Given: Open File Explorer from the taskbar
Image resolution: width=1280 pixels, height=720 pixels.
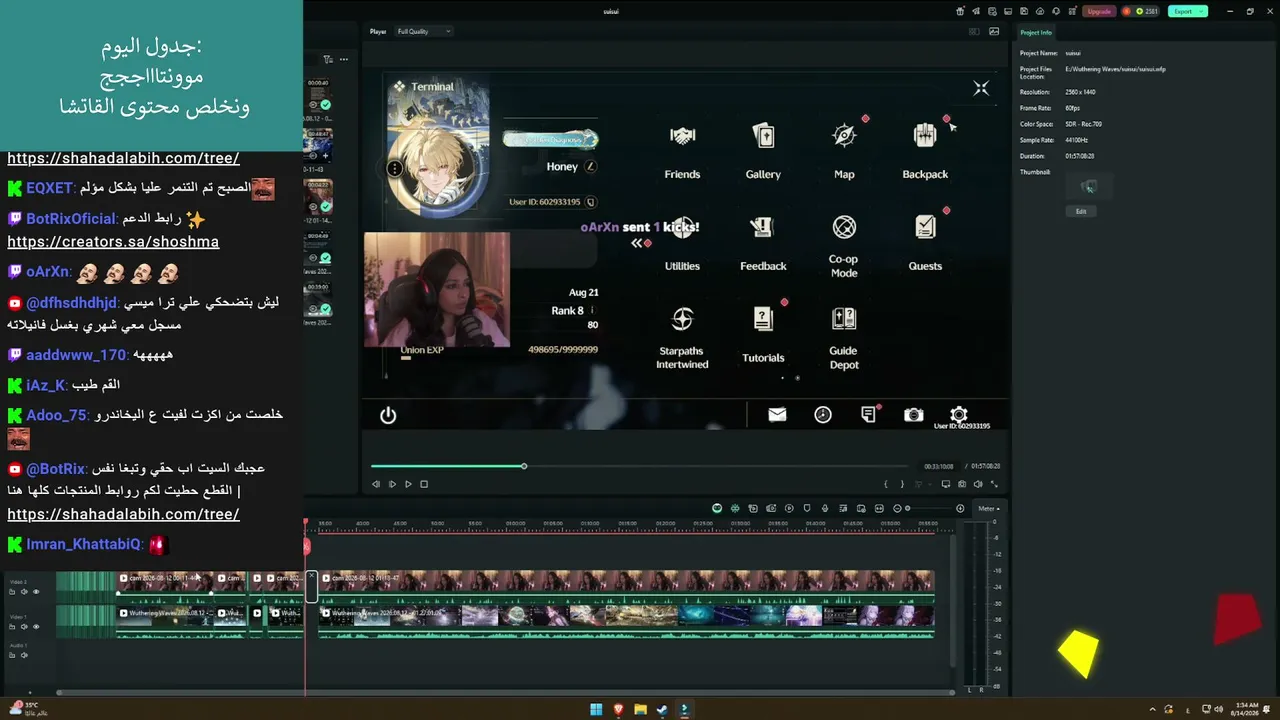Looking at the screenshot, I should coord(640,710).
